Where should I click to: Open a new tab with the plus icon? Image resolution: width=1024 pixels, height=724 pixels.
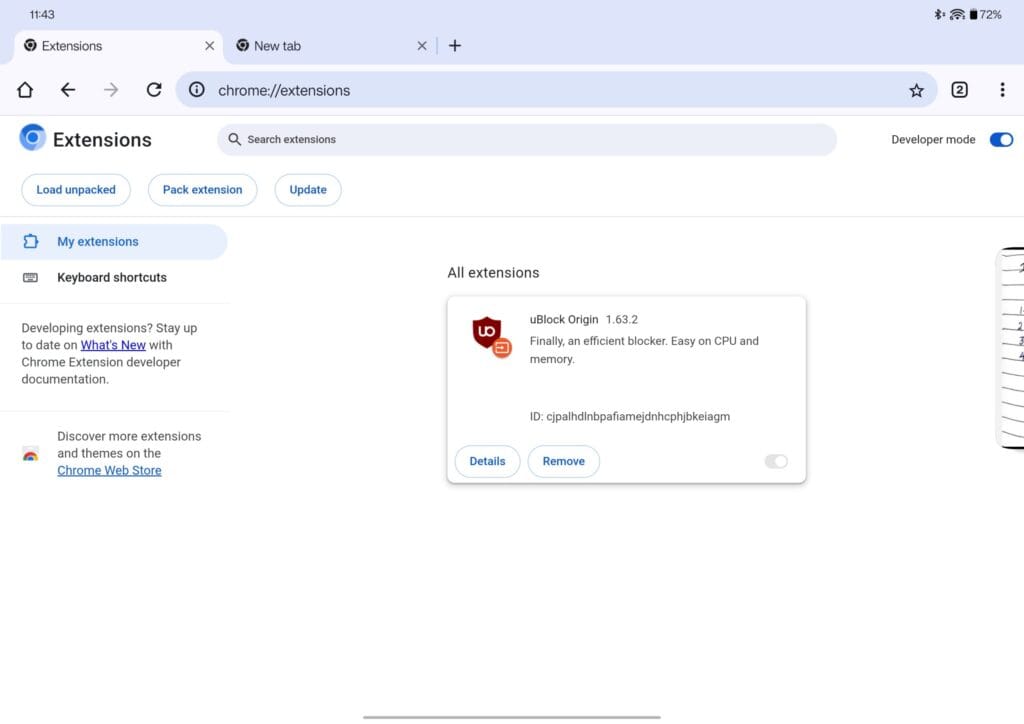coord(455,46)
